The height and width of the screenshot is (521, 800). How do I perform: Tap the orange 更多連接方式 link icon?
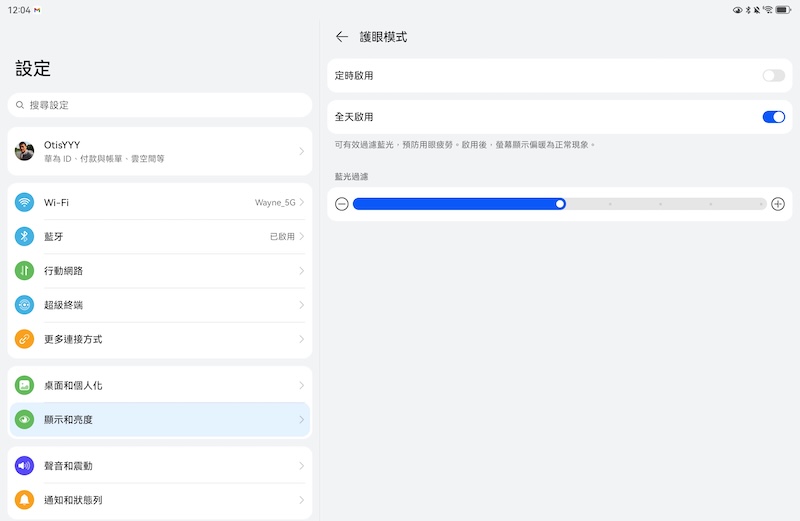(25, 339)
